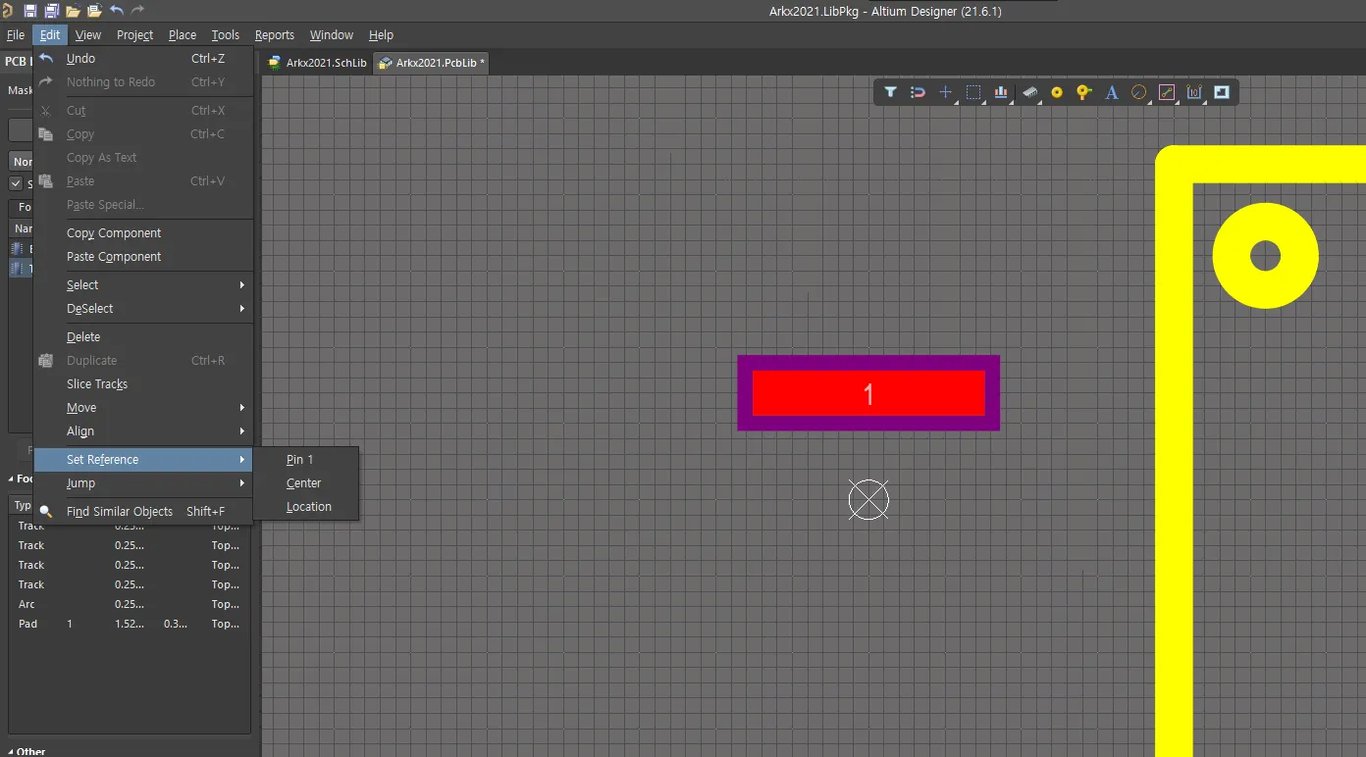1366x757 pixels.
Task: Click the origin reference marker on canvas
Action: pyautogui.click(x=868, y=499)
